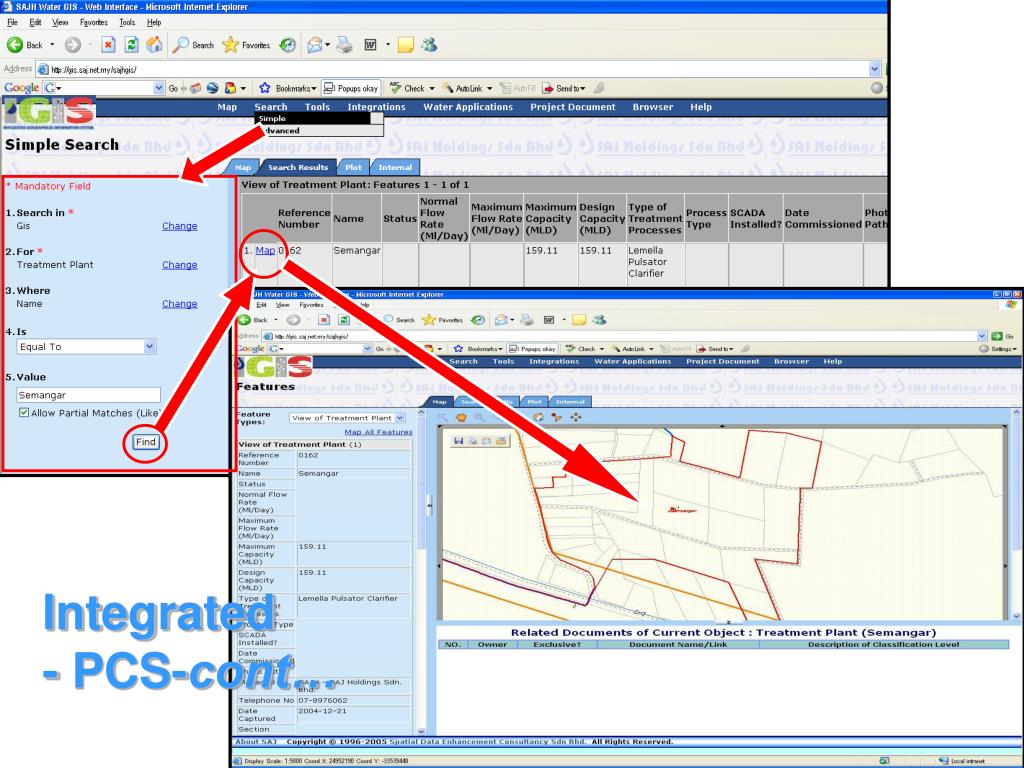Screen dimensions: 1024x768
Task: Click the spell Check button in Google toolbar
Action: tap(408, 88)
